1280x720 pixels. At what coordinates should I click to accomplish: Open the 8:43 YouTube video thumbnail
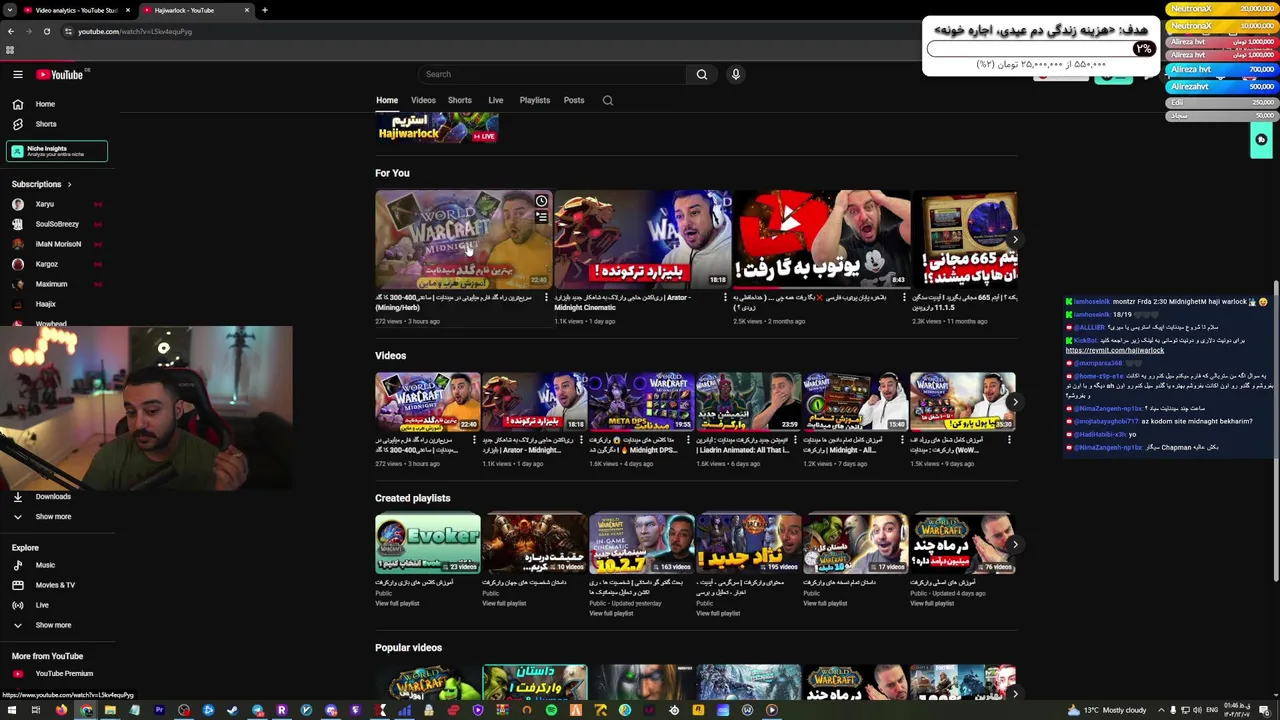click(x=821, y=239)
